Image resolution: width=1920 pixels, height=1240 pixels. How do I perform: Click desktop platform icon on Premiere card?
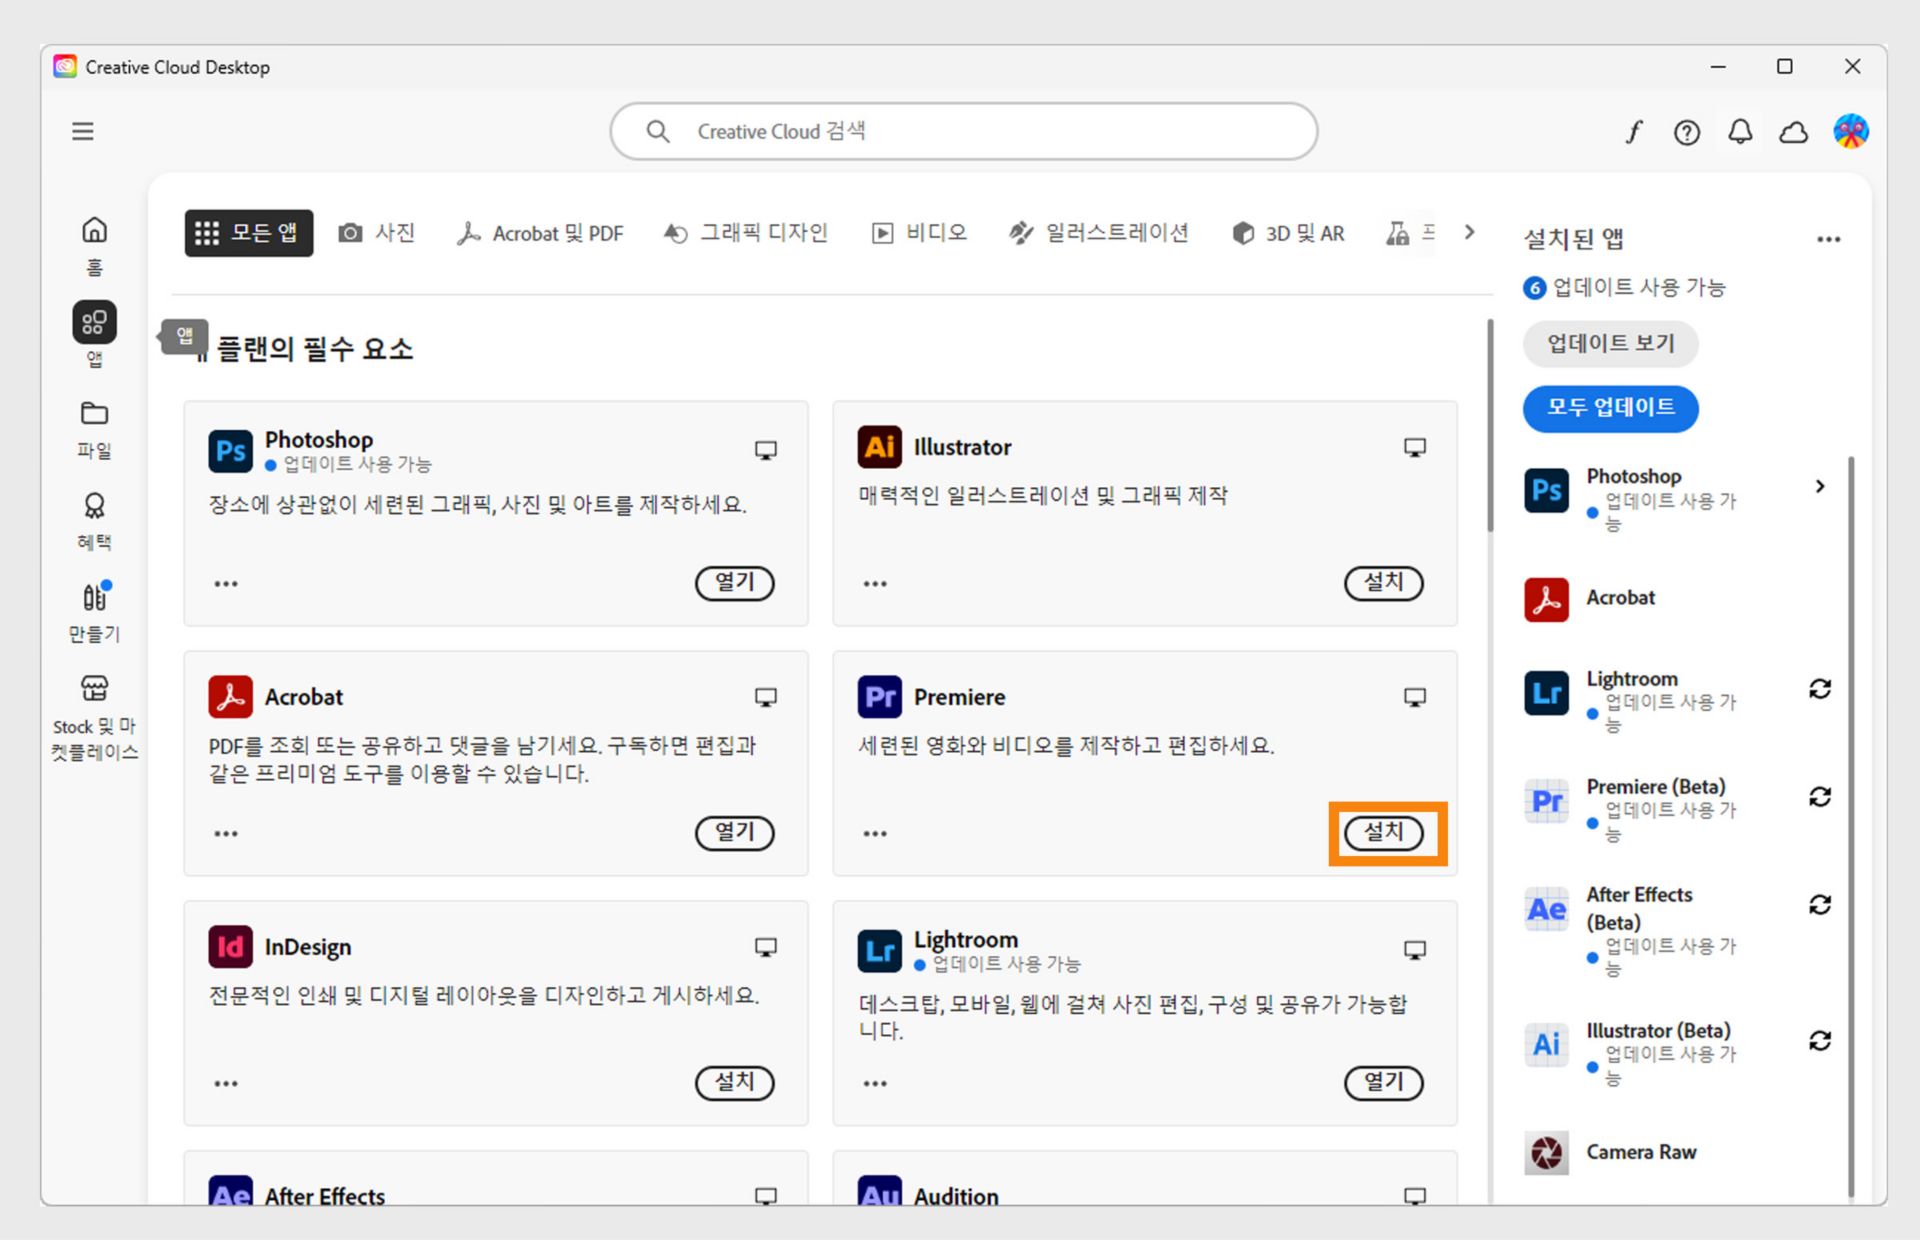click(x=1415, y=697)
